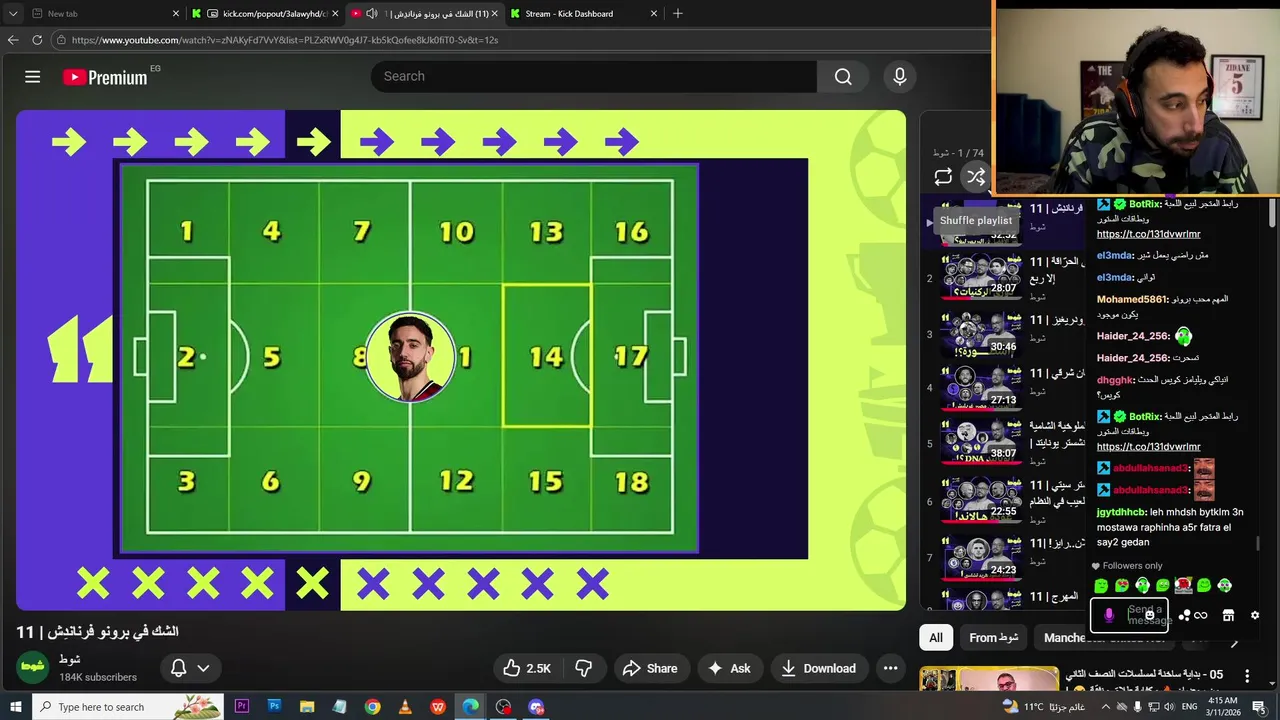Open the Ask AI button
The image size is (1280, 720).
(x=729, y=668)
